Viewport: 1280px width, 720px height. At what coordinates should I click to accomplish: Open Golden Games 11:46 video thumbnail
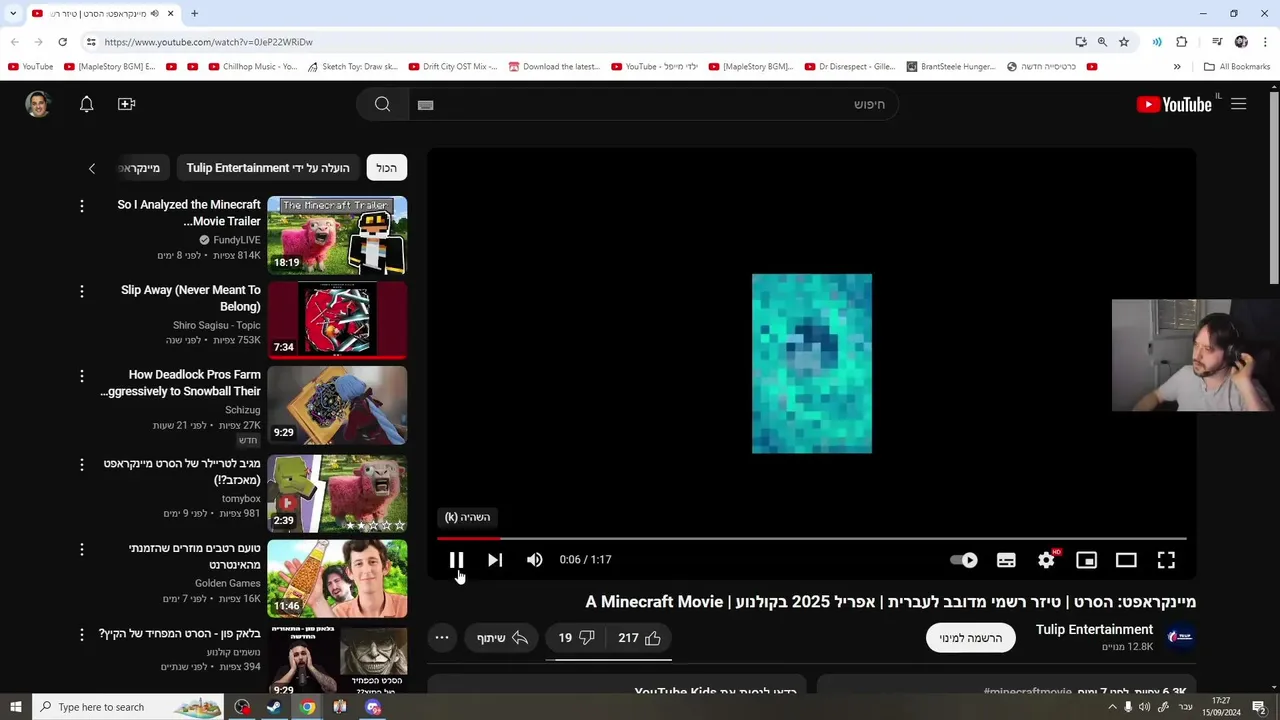pyautogui.click(x=337, y=578)
